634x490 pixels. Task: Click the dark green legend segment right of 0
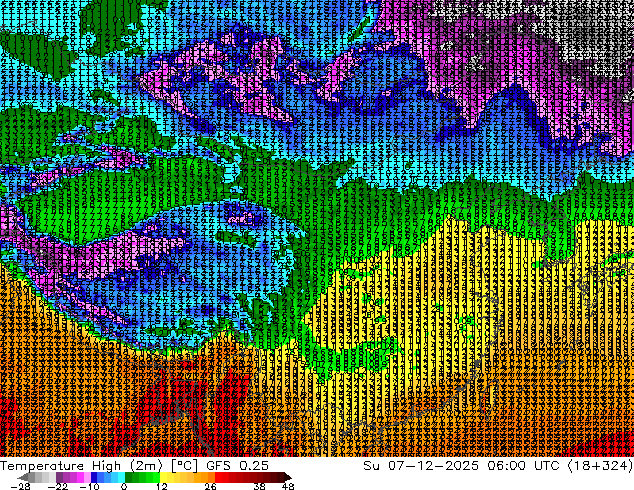coord(128,477)
